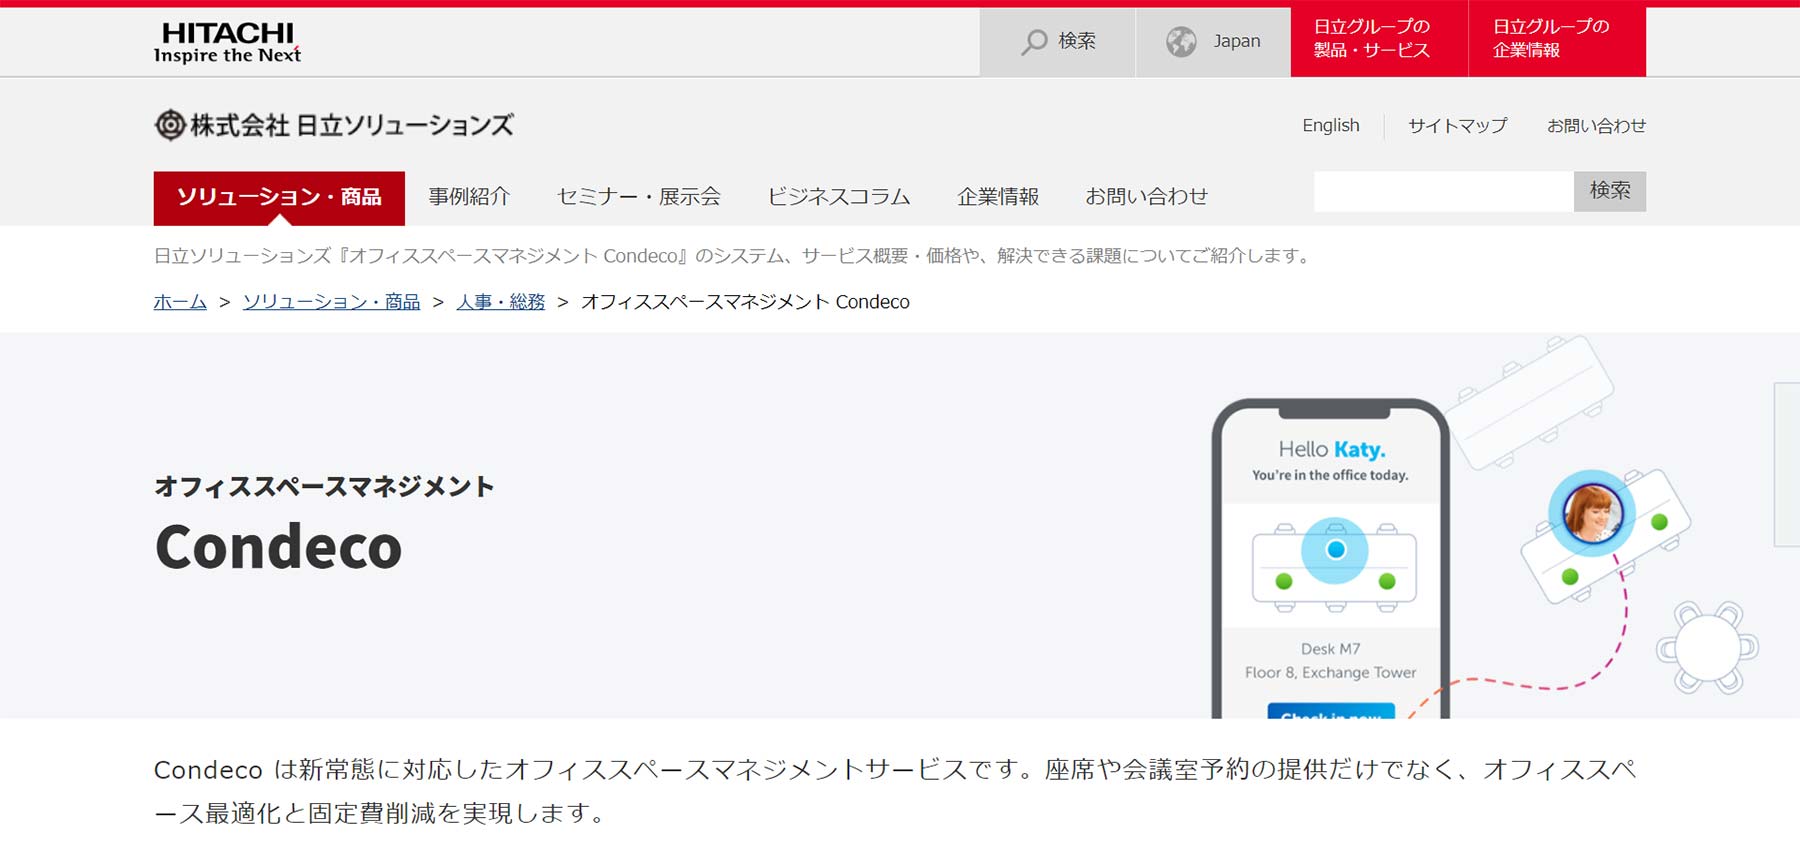Screen dimensions: 1800x864
Task: Click the globe icon beside Japan
Action: [x=1181, y=42]
